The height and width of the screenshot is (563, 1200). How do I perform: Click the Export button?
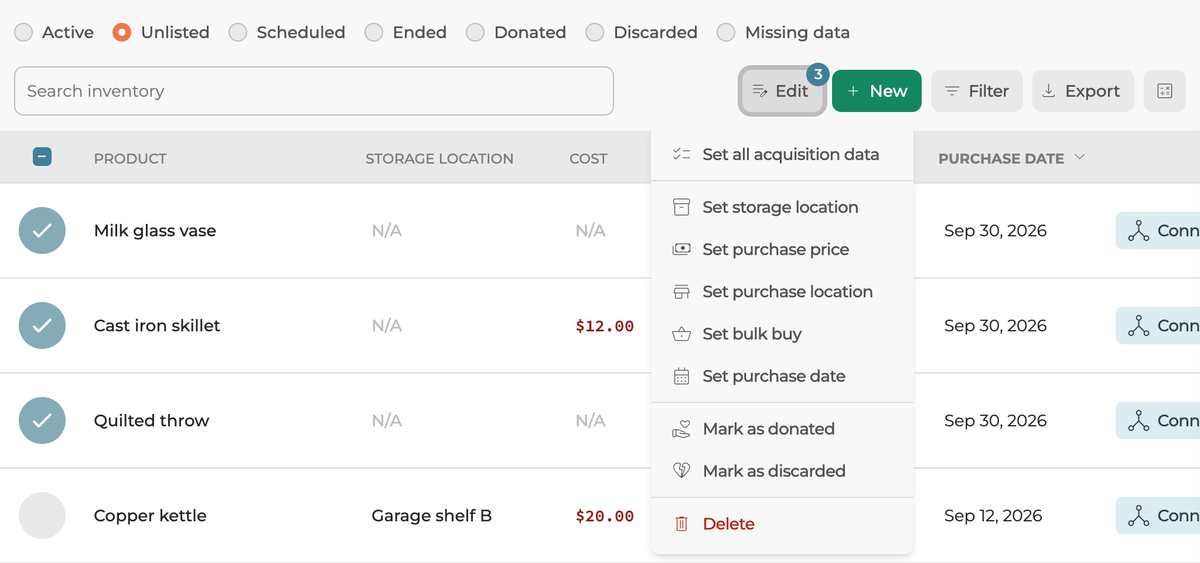coord(1083,91)
